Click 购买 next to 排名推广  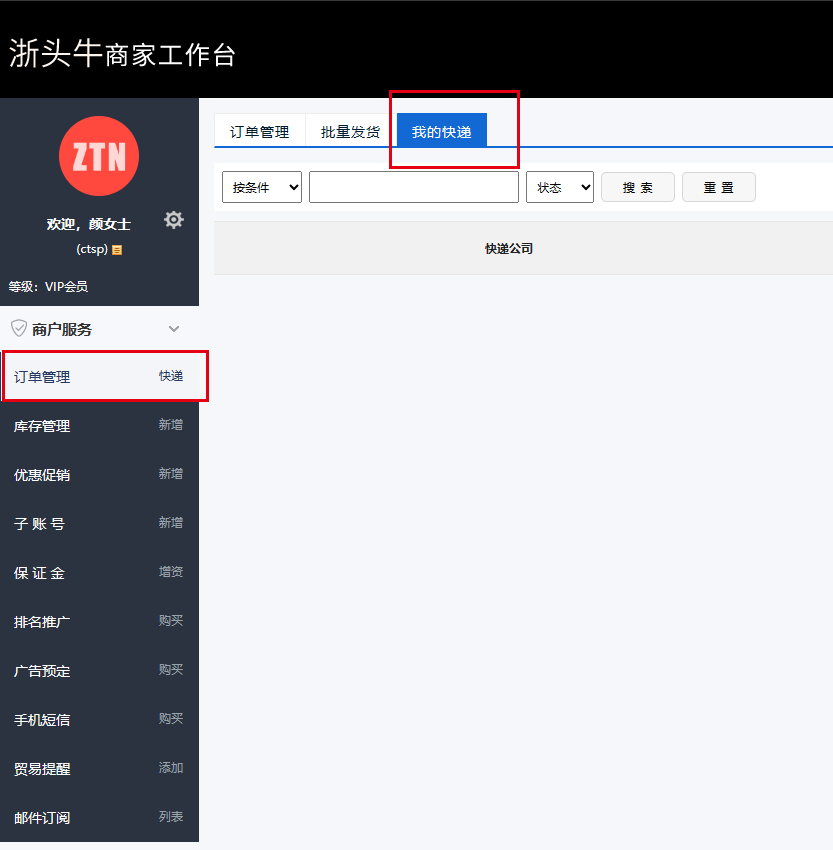(x=171, y=621)
